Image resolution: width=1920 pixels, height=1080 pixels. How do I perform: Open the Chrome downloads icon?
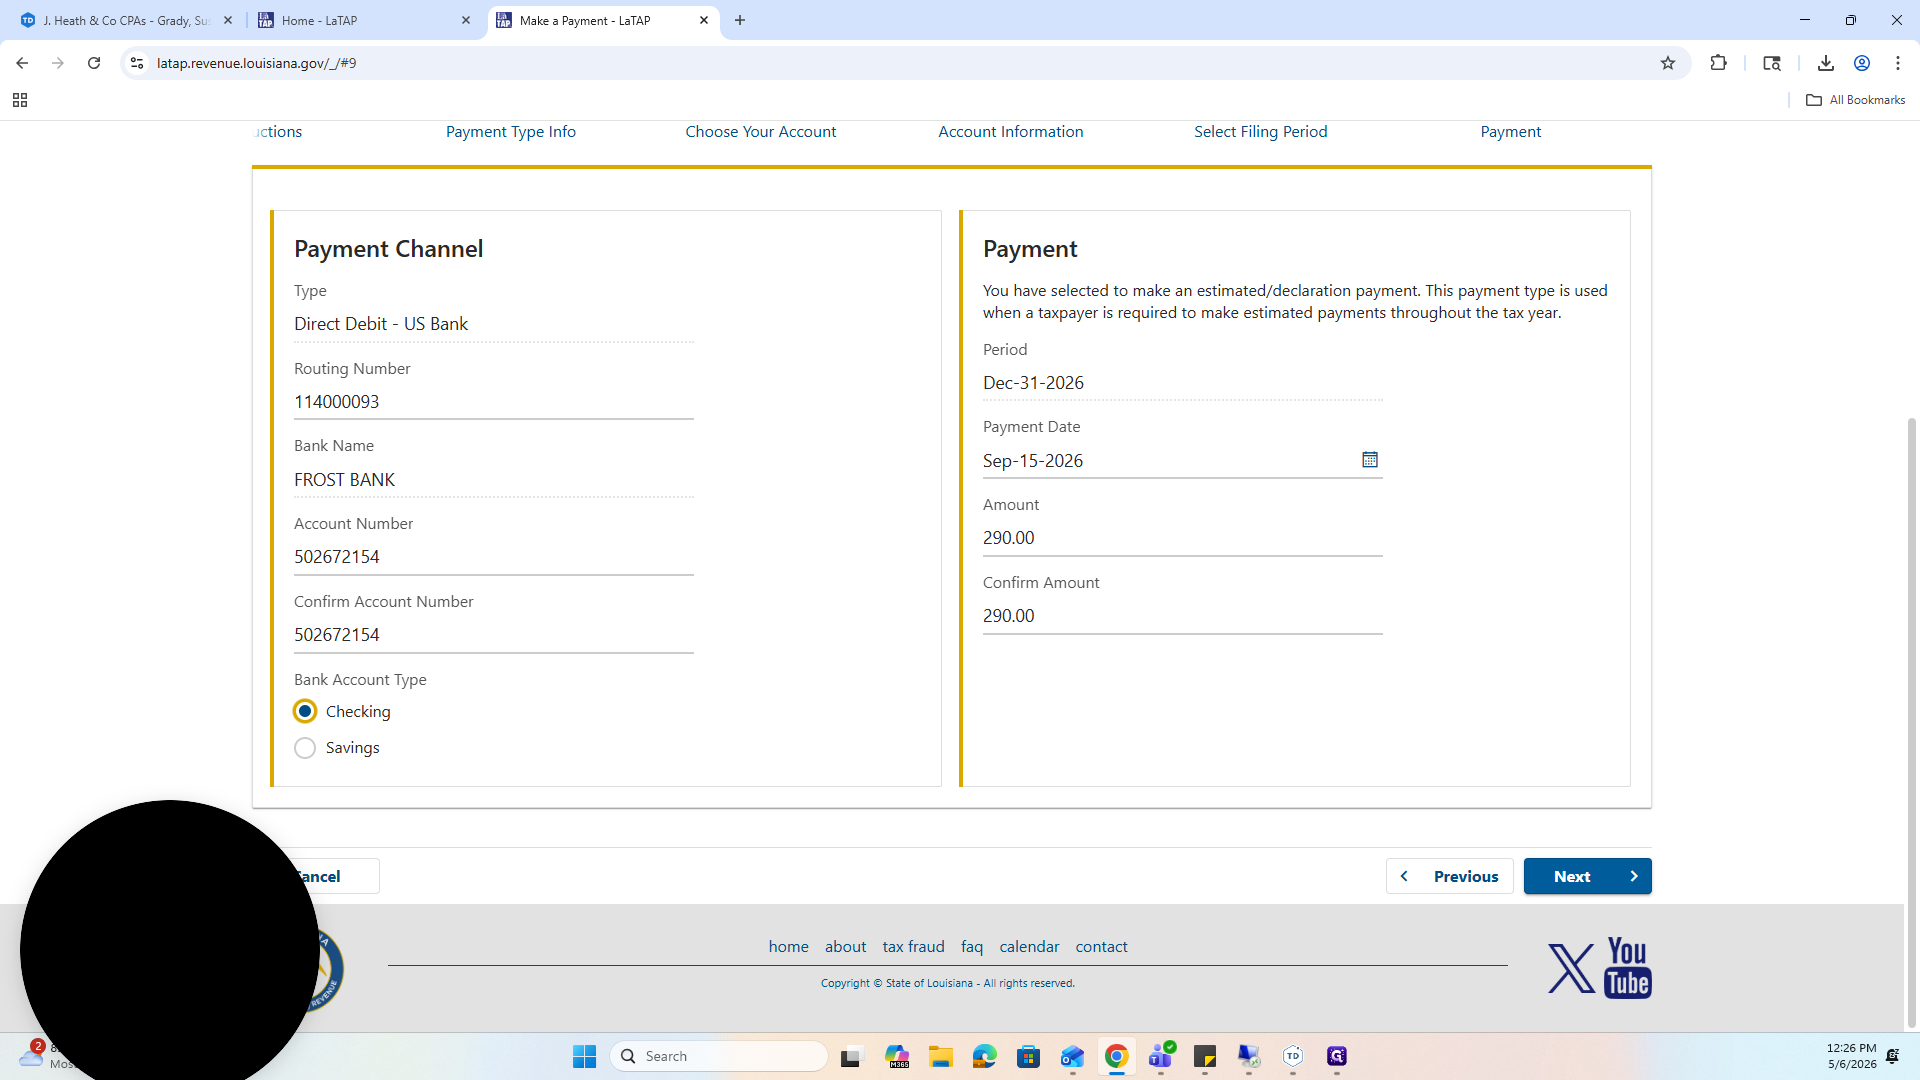coord(1826,63)
